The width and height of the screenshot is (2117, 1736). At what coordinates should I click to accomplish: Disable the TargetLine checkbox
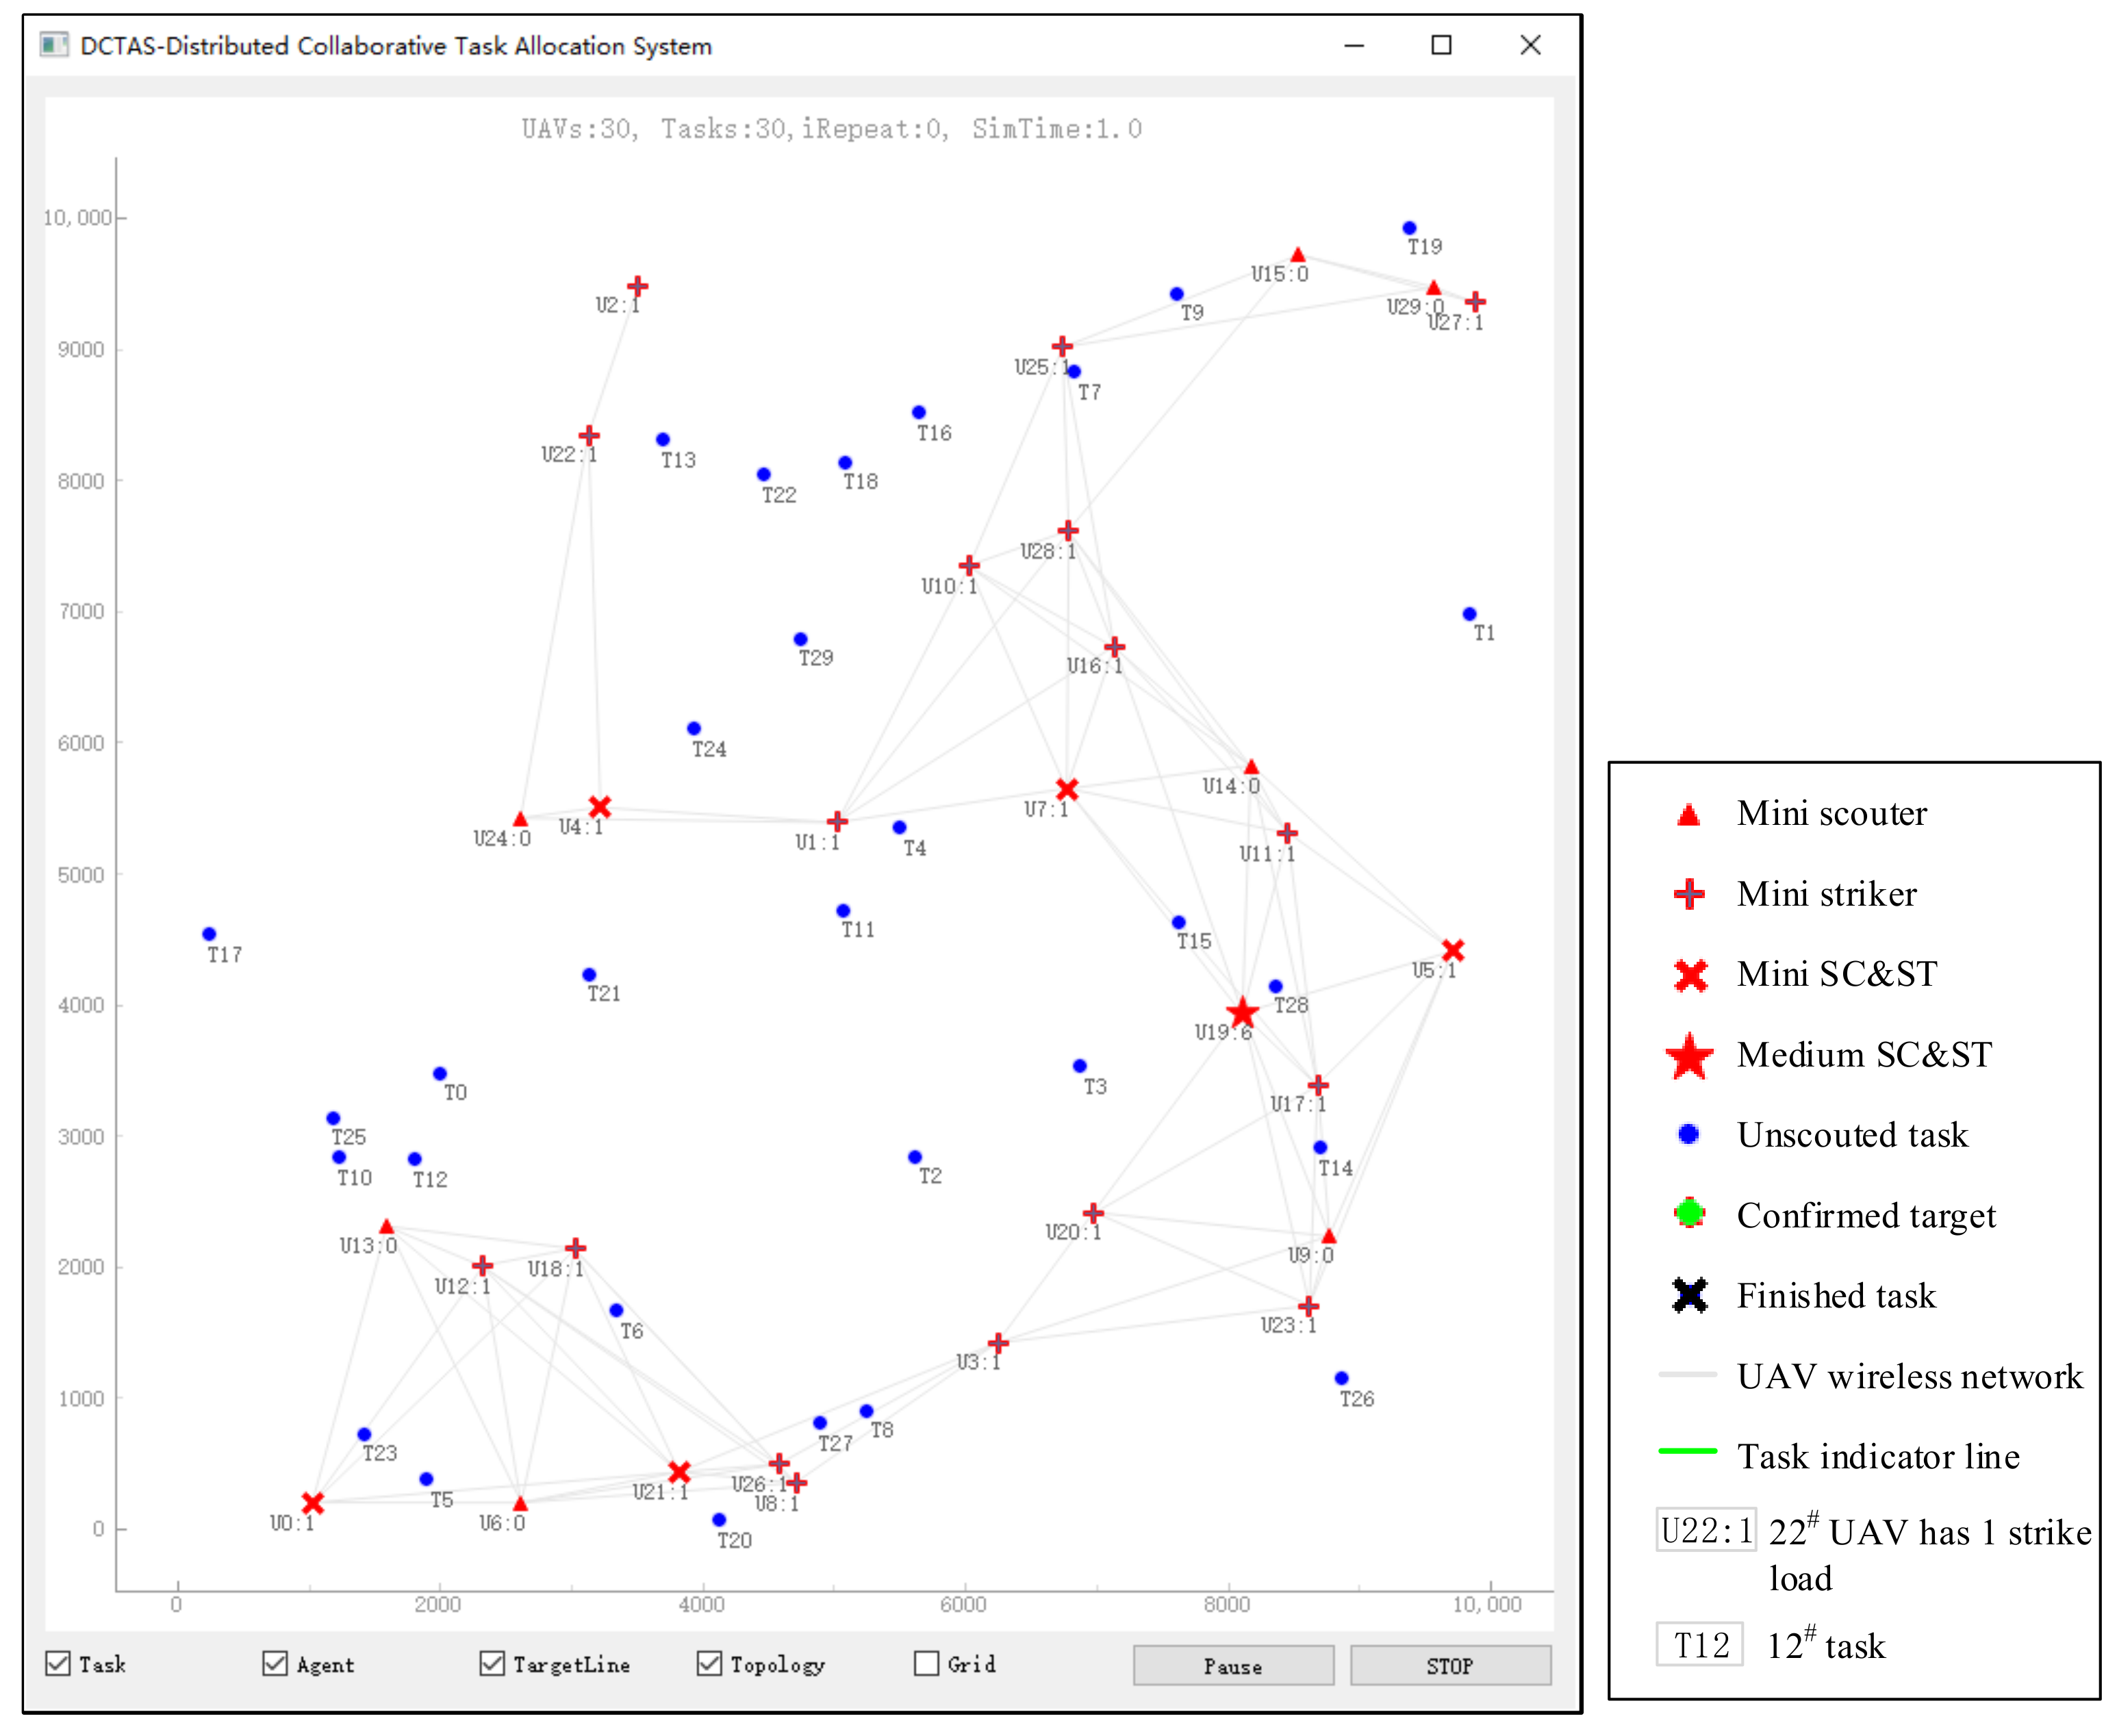click(492, 1663)
